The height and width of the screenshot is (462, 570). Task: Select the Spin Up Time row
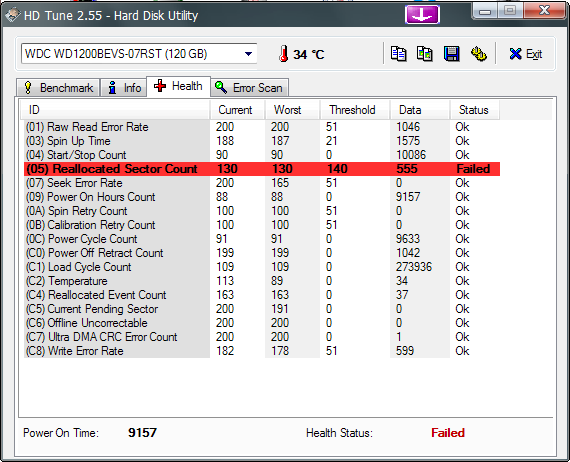coord(262,141)
